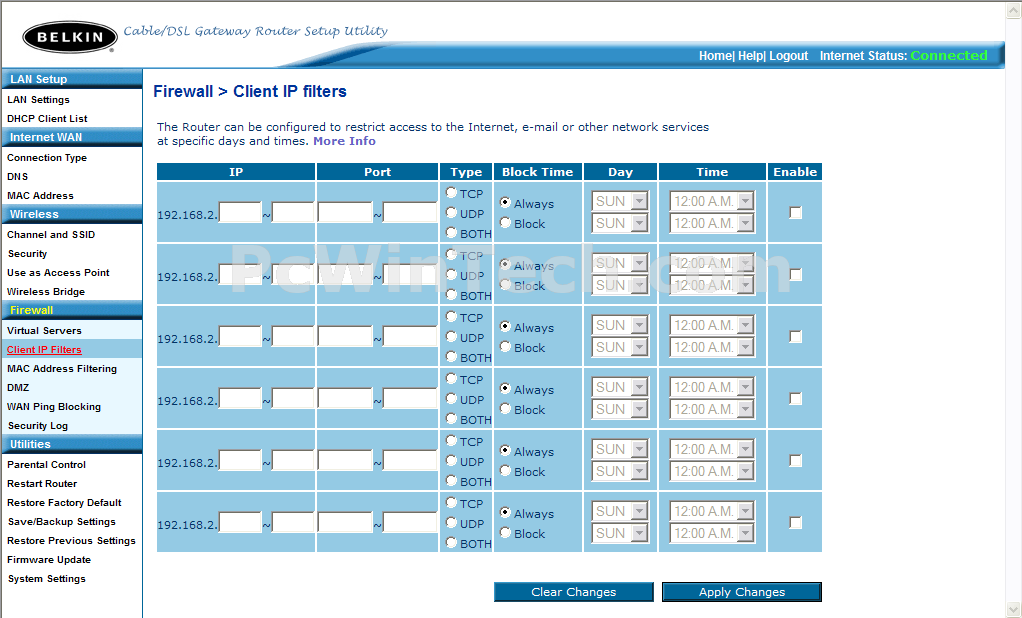Select Always option in third filter row
Viewport: 1022px width, 618px height.
pos(505,326)
